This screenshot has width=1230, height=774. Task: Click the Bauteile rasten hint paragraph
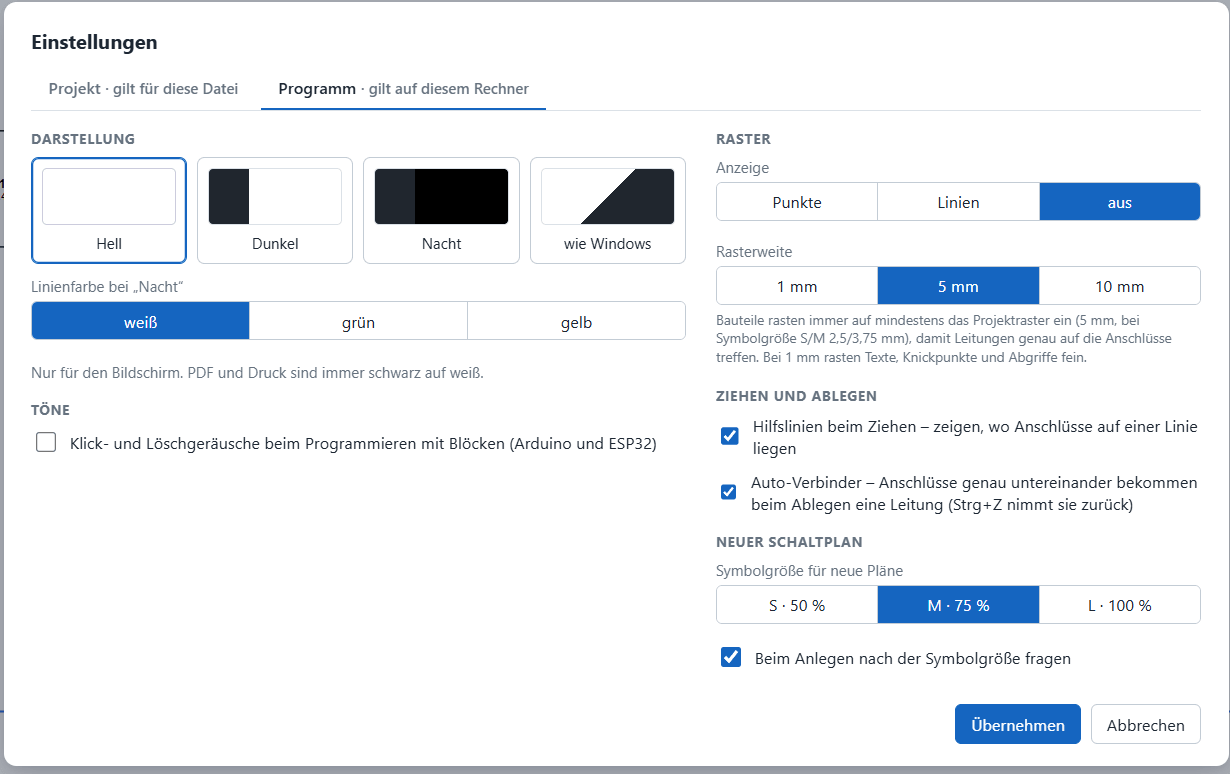(945, 339)
